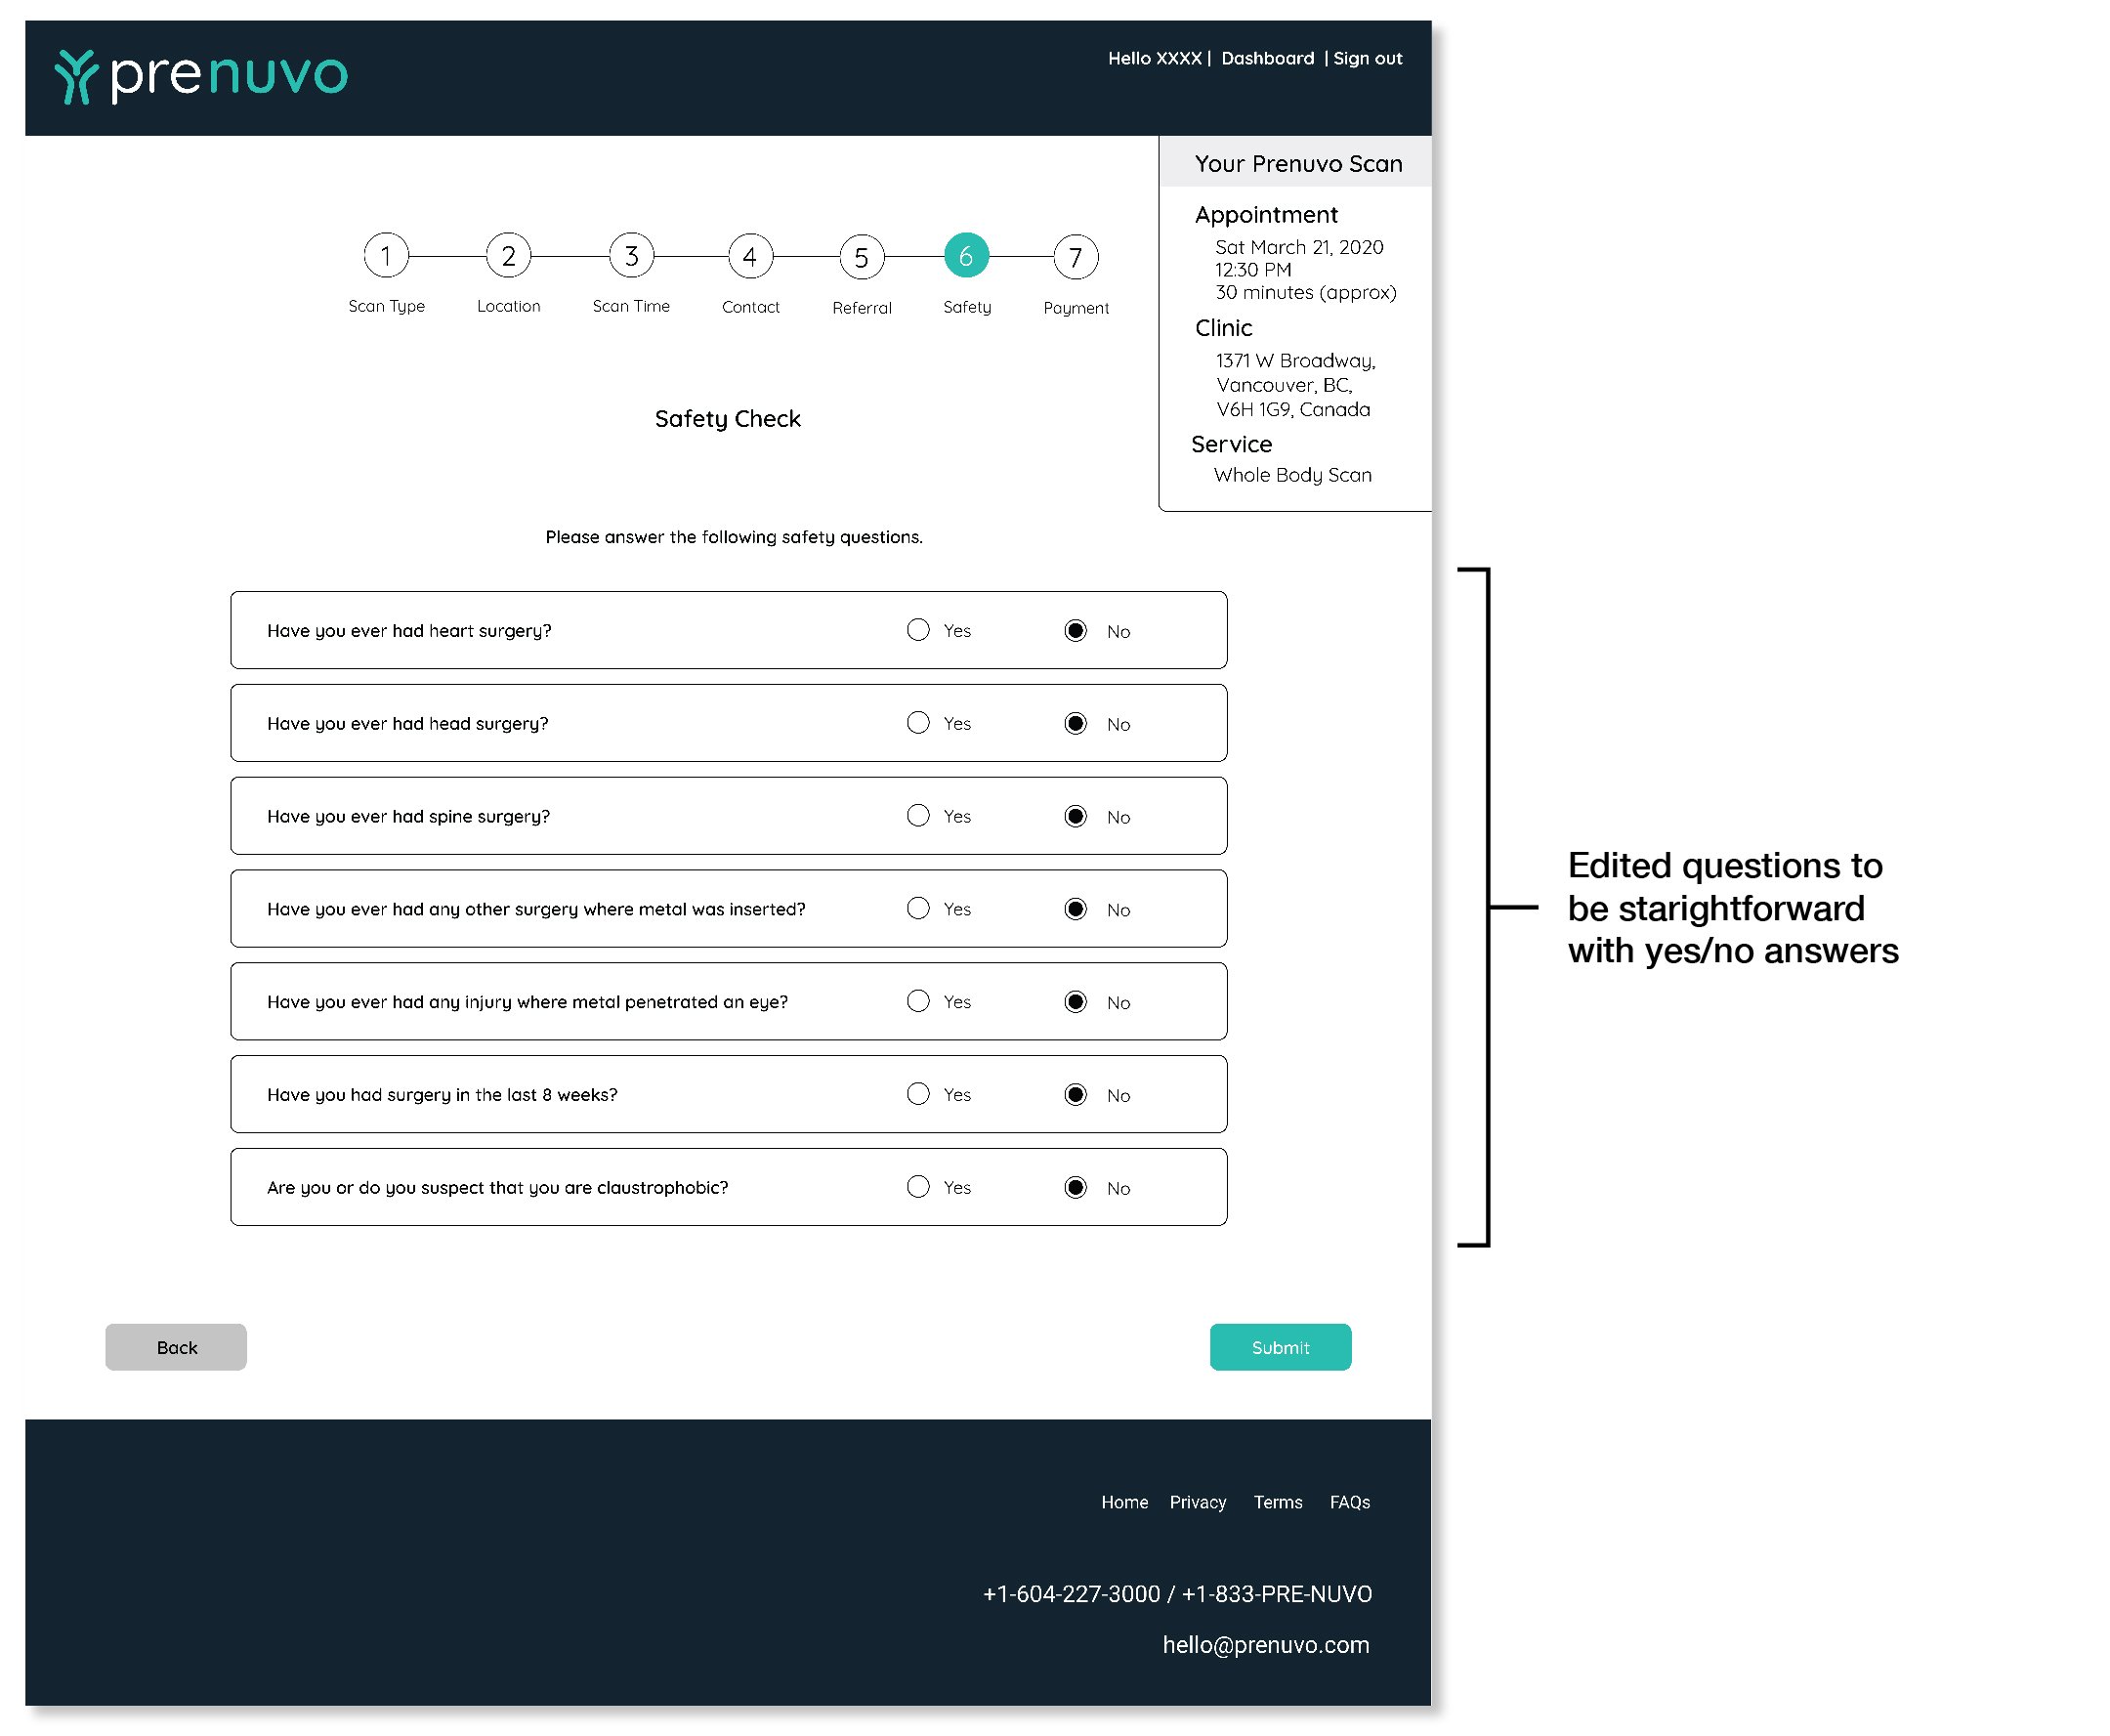2110x1736 pixels.
Task: Open step 4 Contact circle
Action: [x=750, y=257]
